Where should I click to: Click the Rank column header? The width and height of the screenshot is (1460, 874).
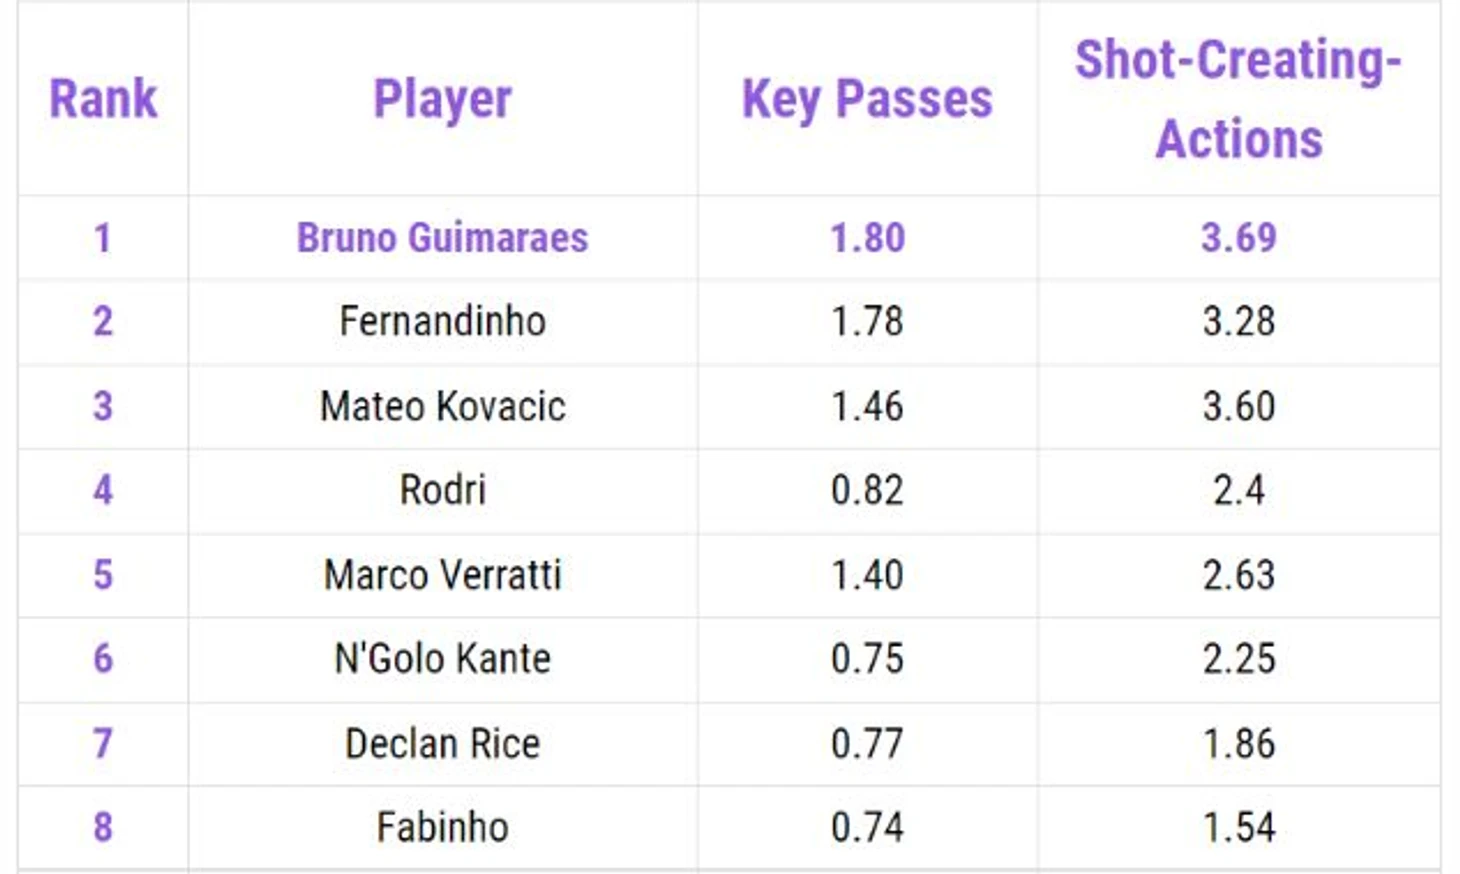coord(103,99)
